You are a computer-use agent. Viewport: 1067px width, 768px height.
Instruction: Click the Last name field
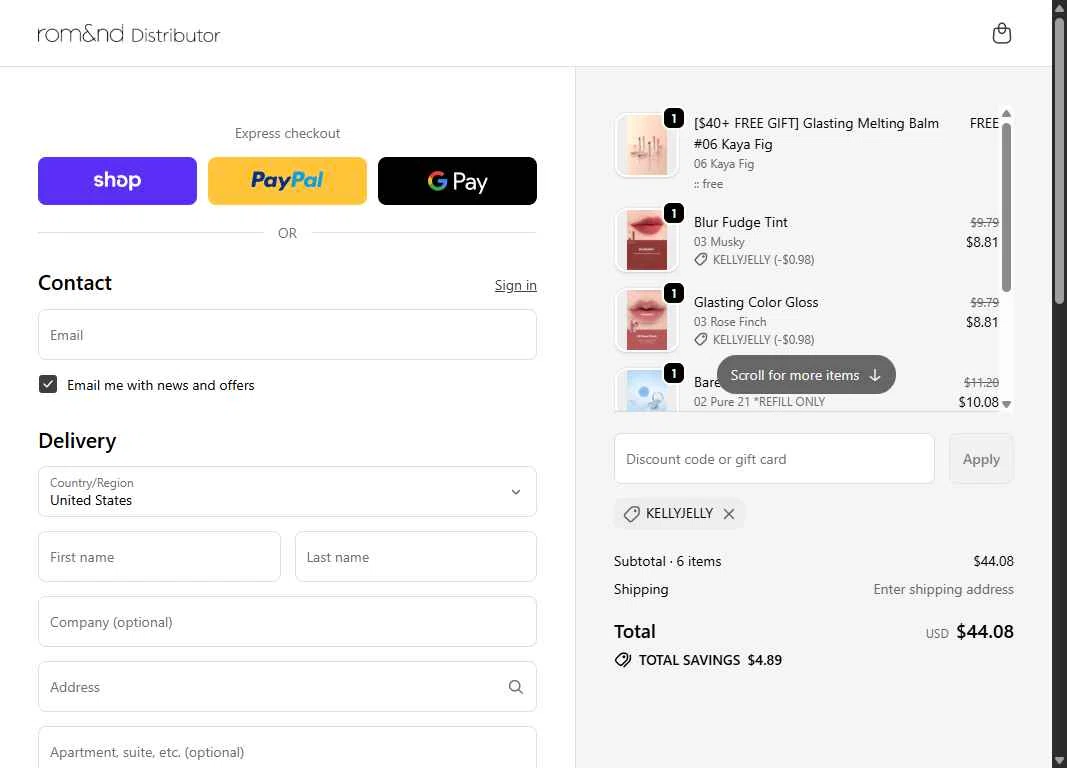[416, 556]
